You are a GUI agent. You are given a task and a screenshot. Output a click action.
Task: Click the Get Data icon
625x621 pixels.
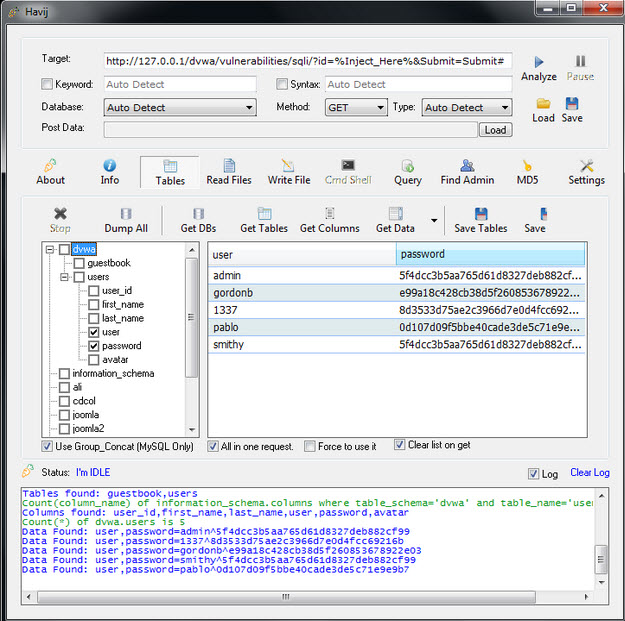tap(395, 214)
